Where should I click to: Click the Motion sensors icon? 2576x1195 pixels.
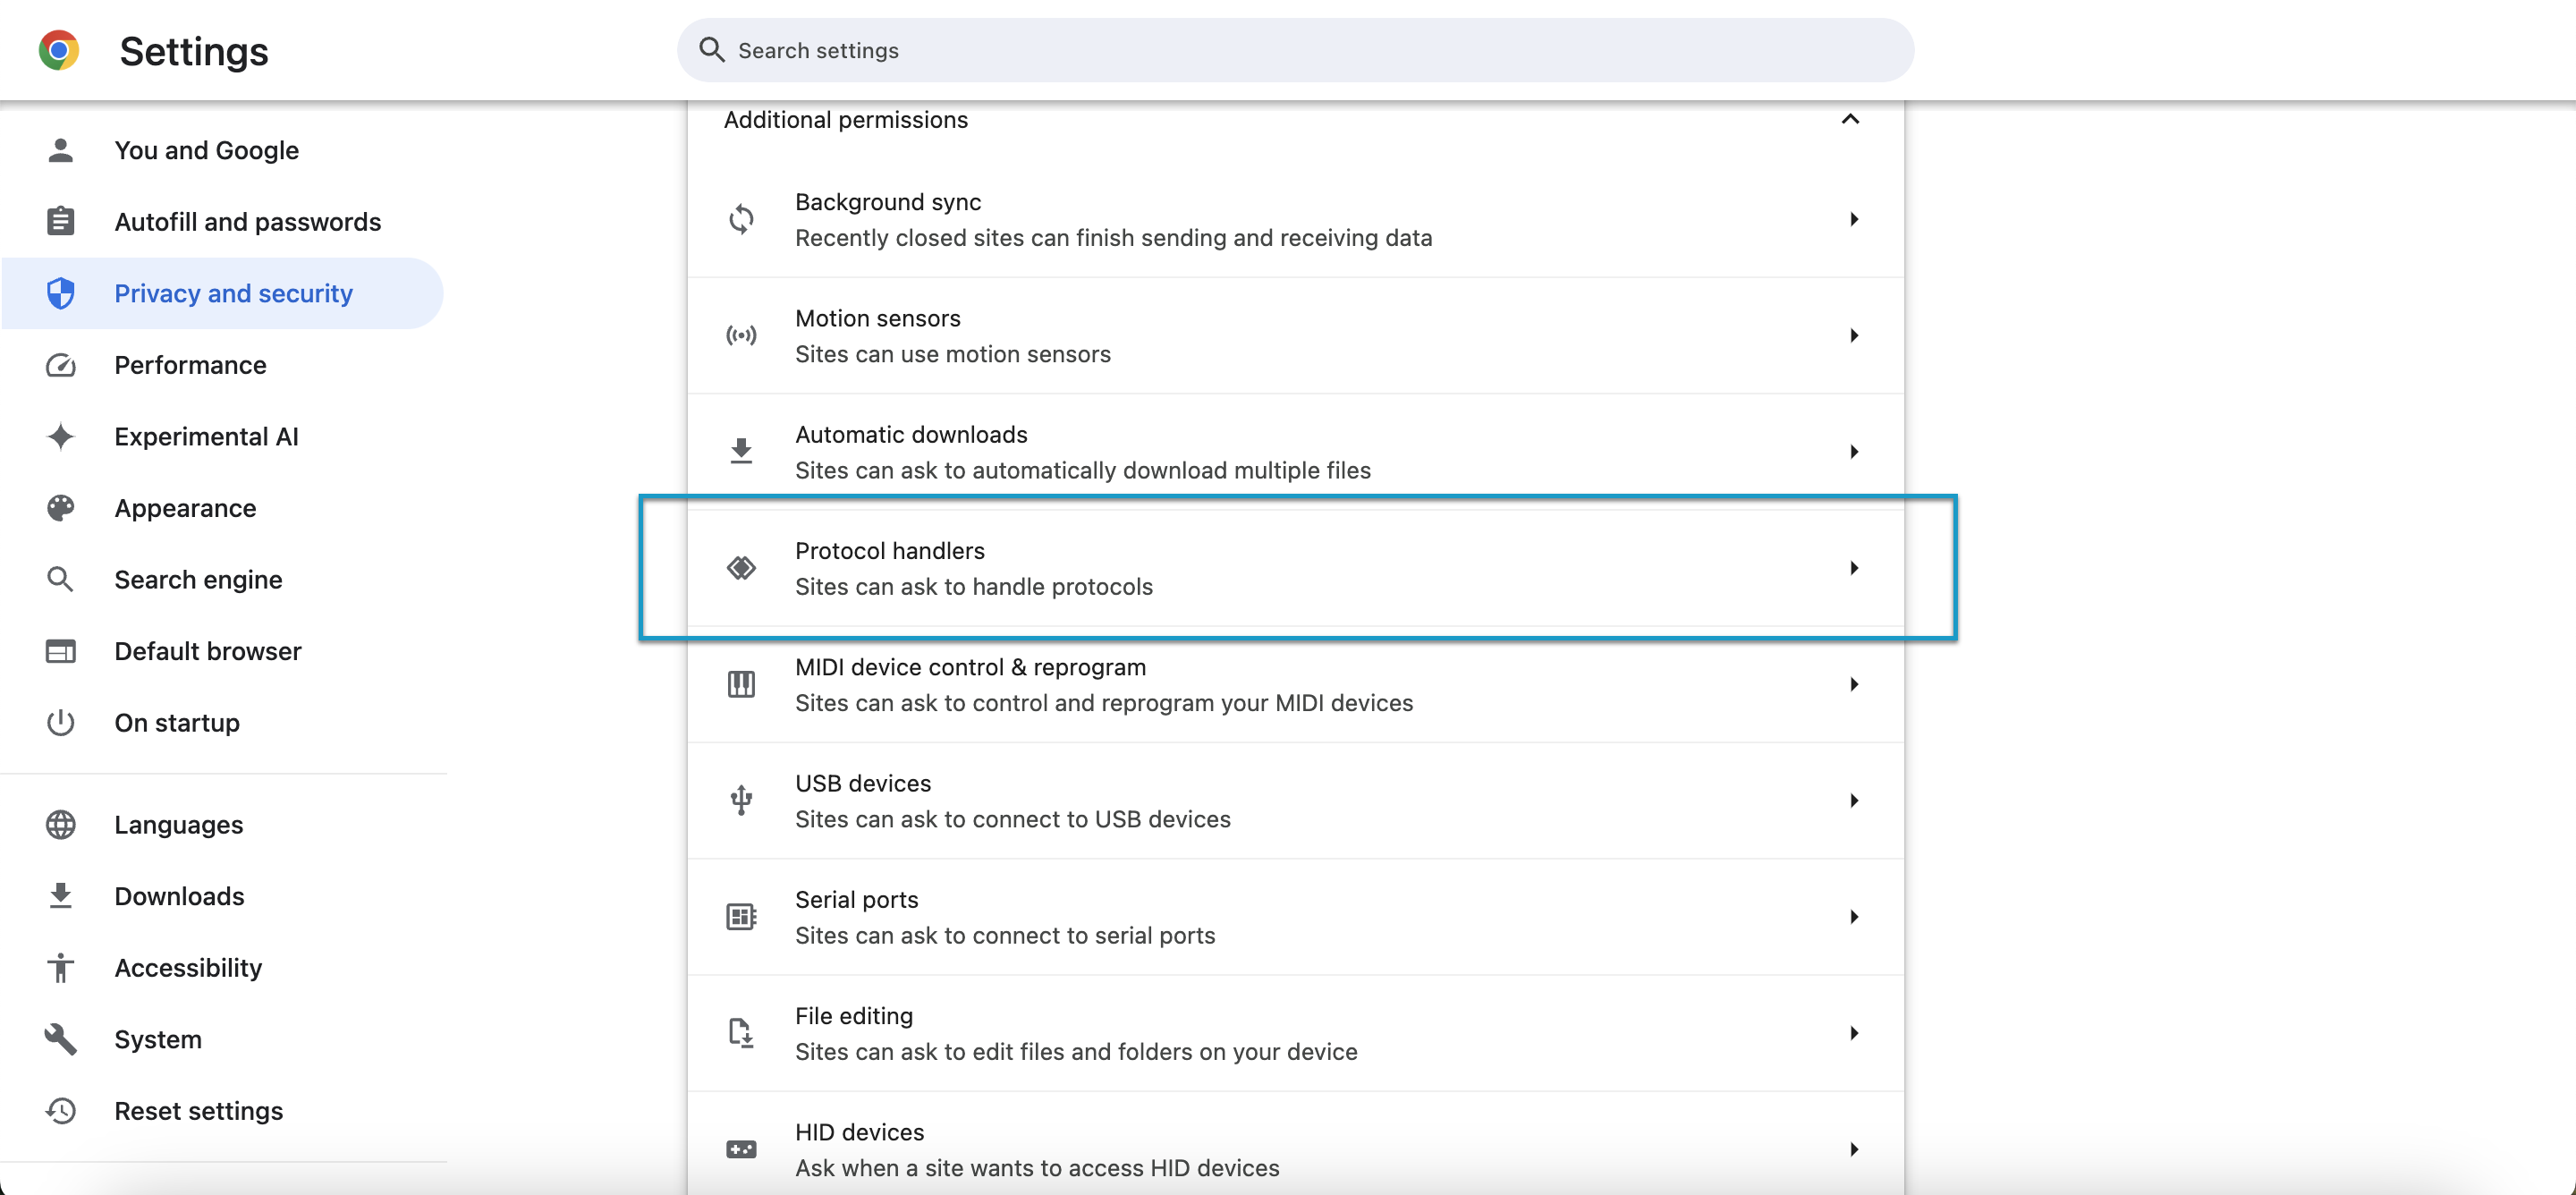741,335
